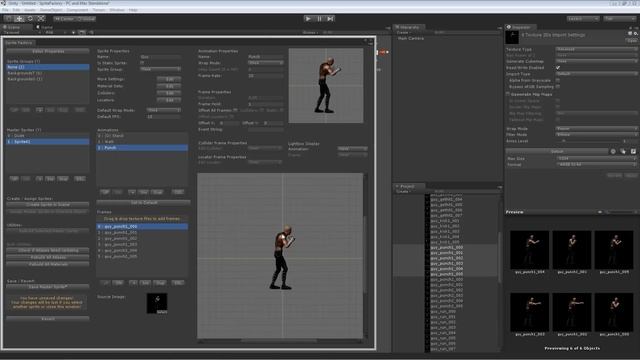Screen dimensions: 640x360
Task: Click the guy_punch1_004 preview thumbnail
Action: [529, 250]
